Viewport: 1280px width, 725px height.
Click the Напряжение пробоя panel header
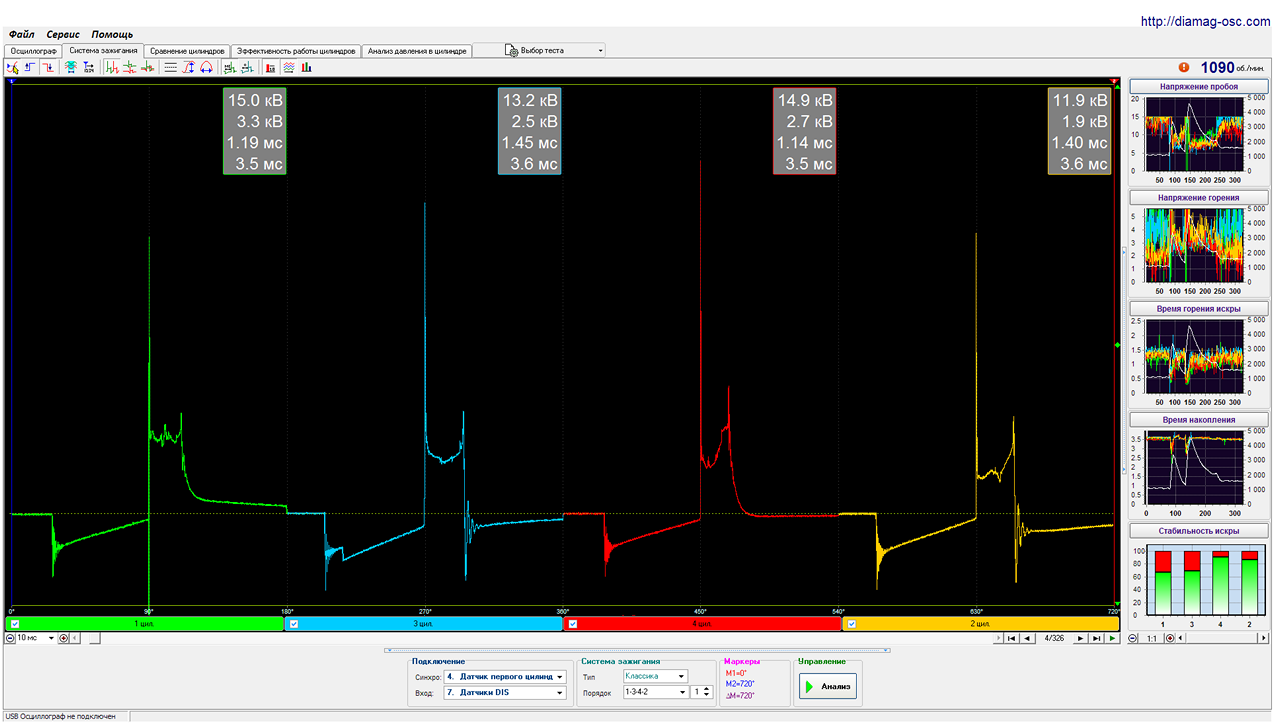tap(1198, 86)
